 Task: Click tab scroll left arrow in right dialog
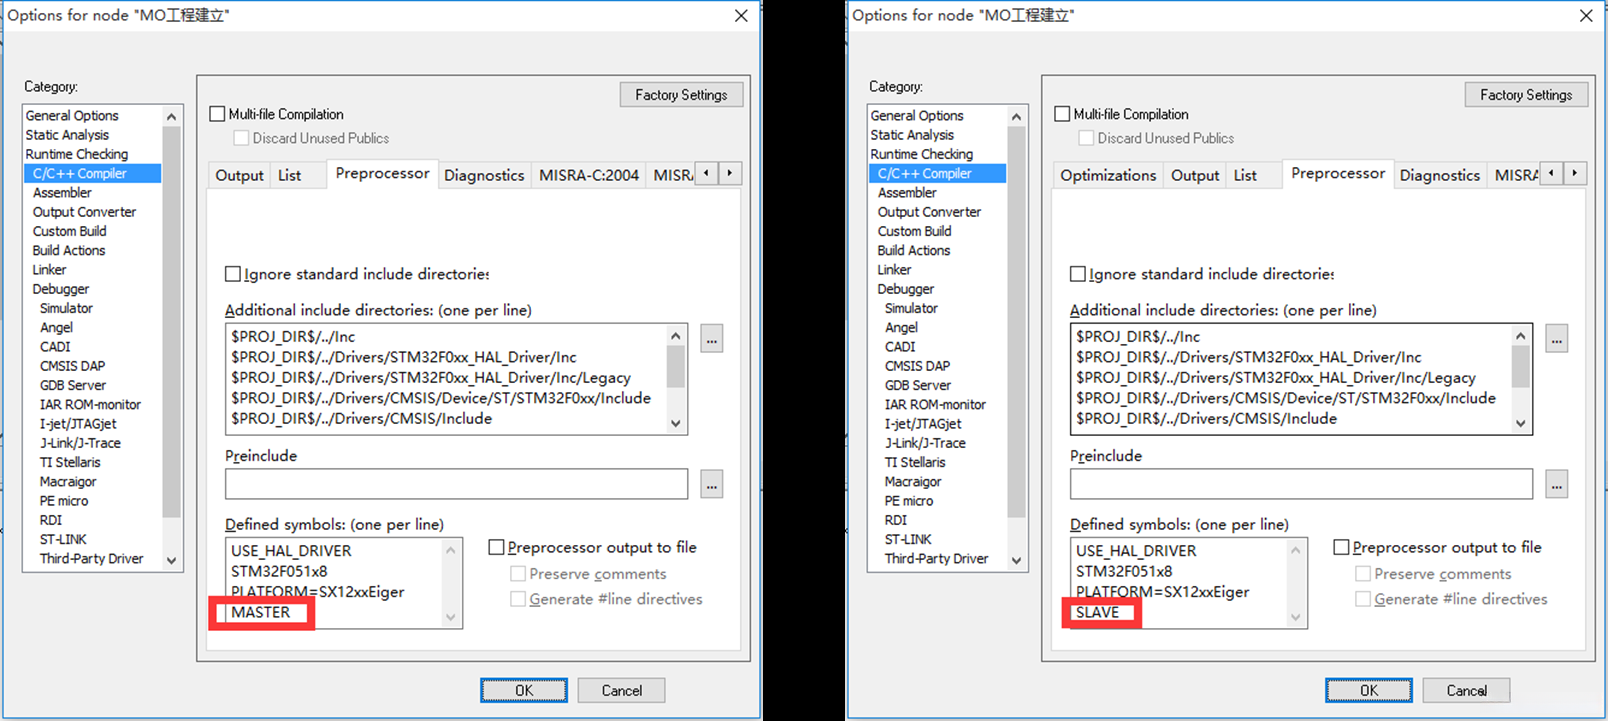[1552, 173]
